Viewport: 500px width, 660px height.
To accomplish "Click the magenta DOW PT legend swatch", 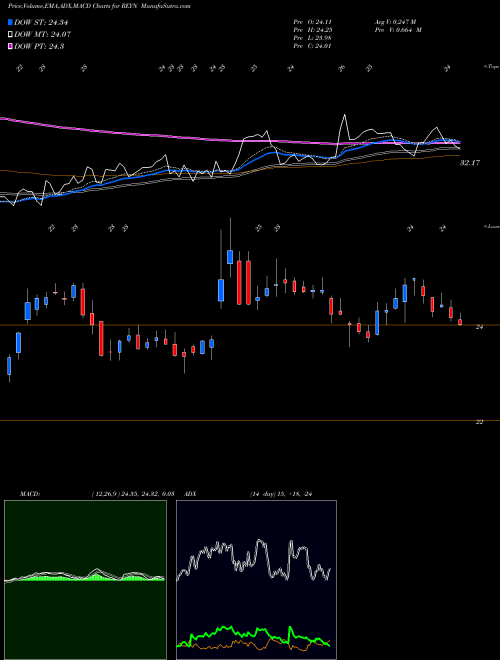I will [10, 46].
